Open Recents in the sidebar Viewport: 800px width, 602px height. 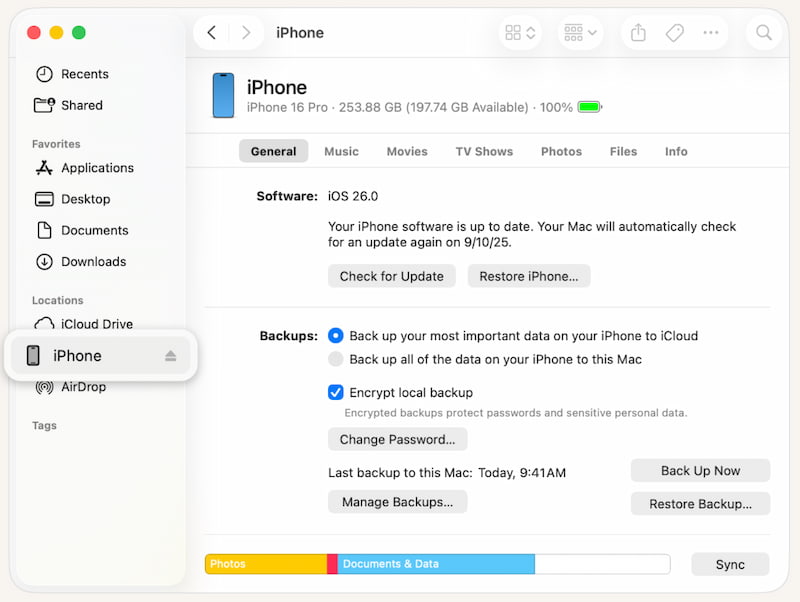pyautogui.click(x=85, y=74)
